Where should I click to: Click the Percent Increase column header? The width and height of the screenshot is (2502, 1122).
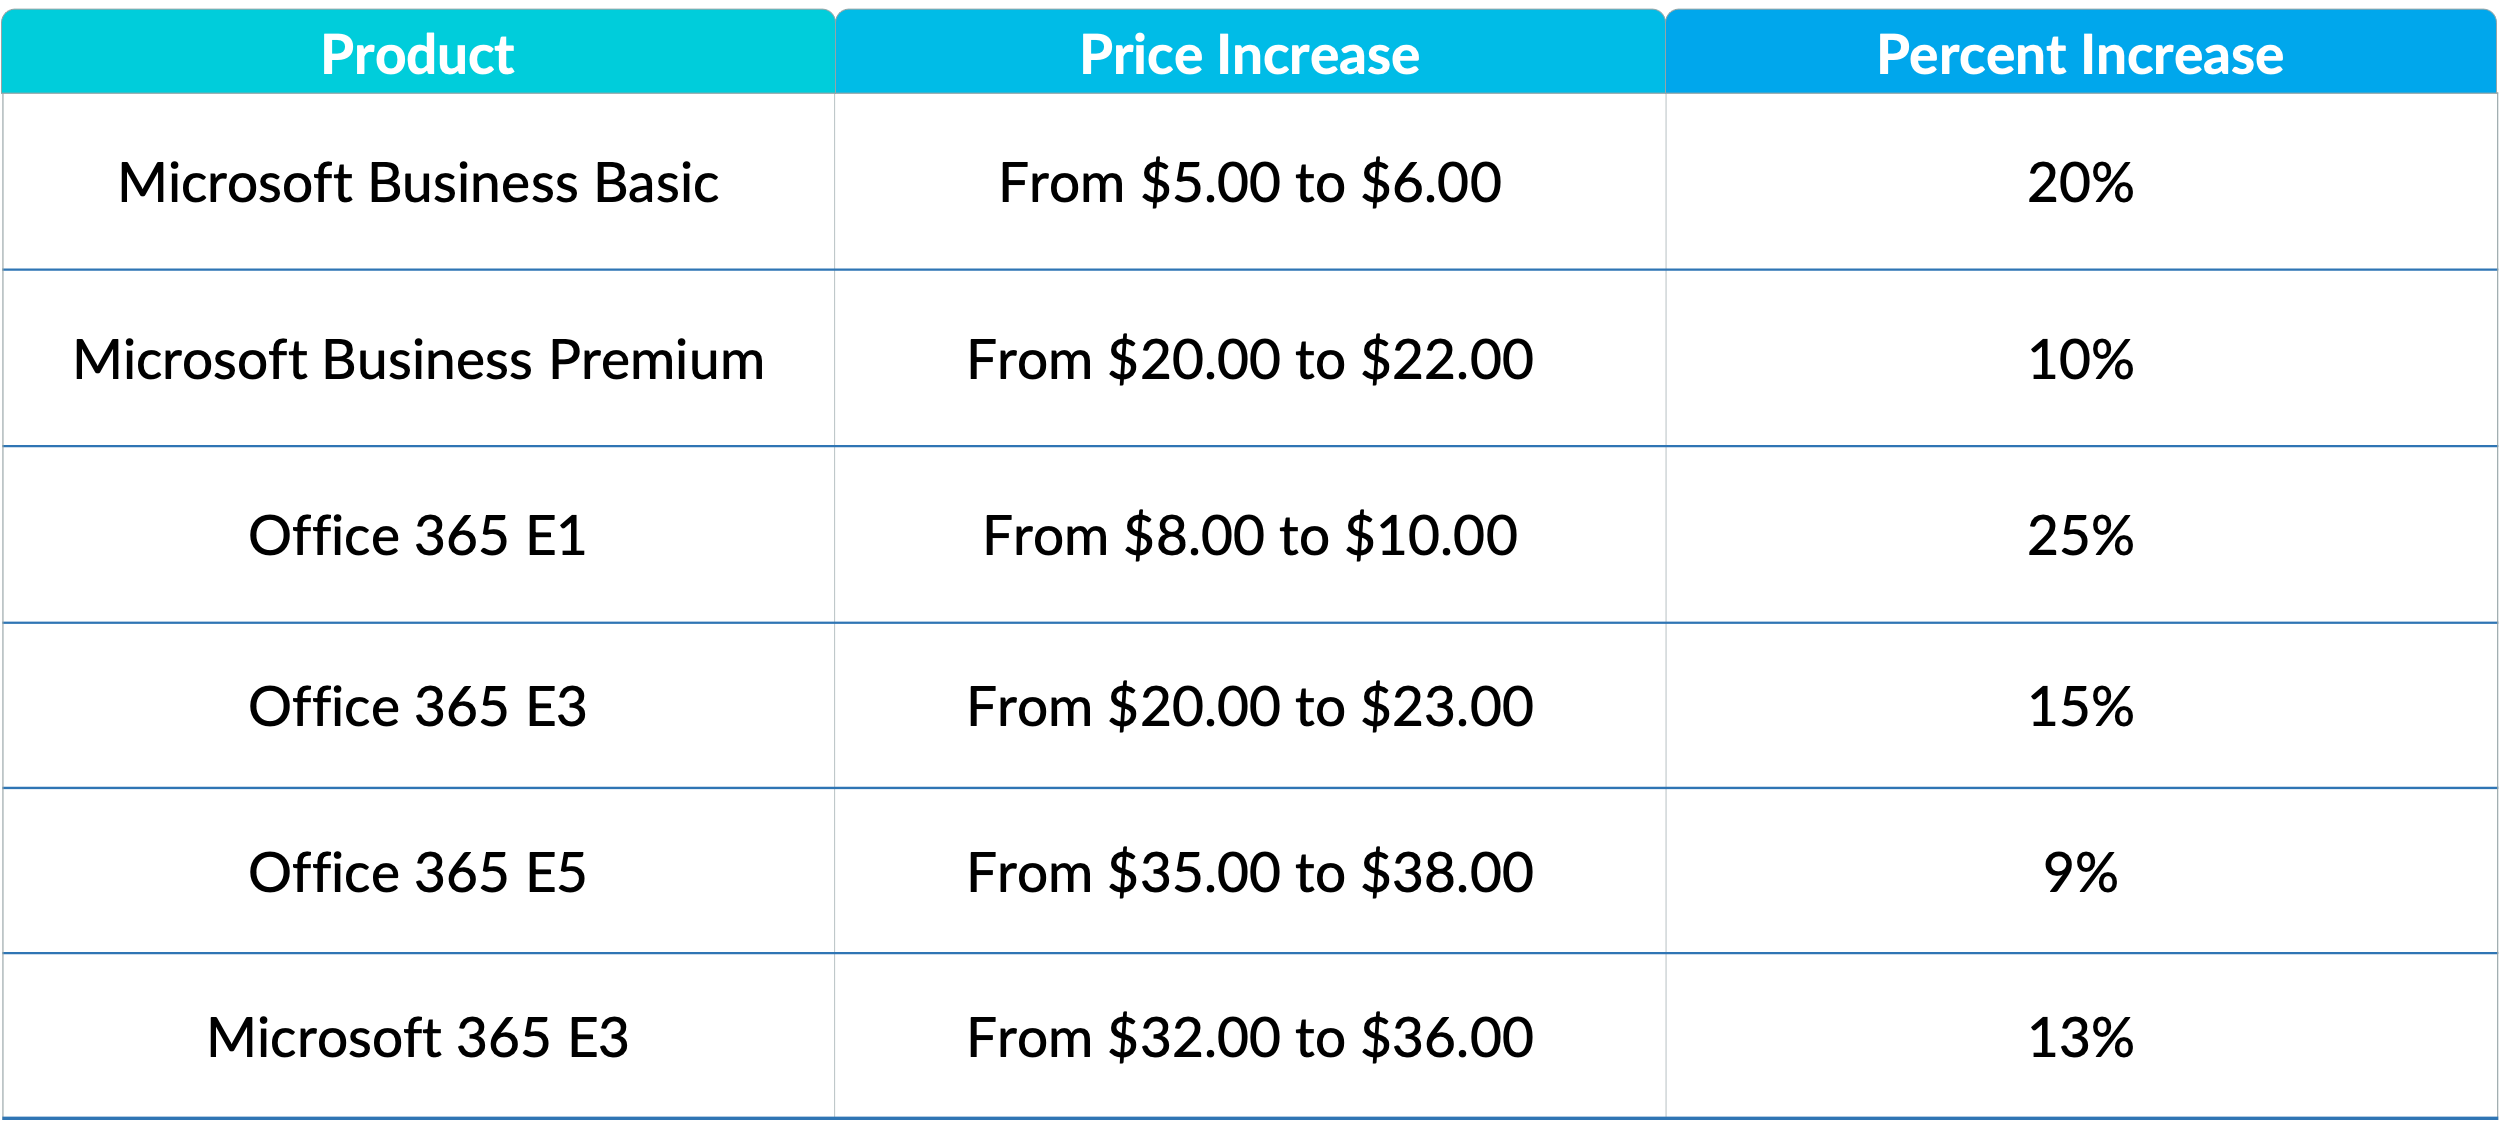pos(2081,52)
